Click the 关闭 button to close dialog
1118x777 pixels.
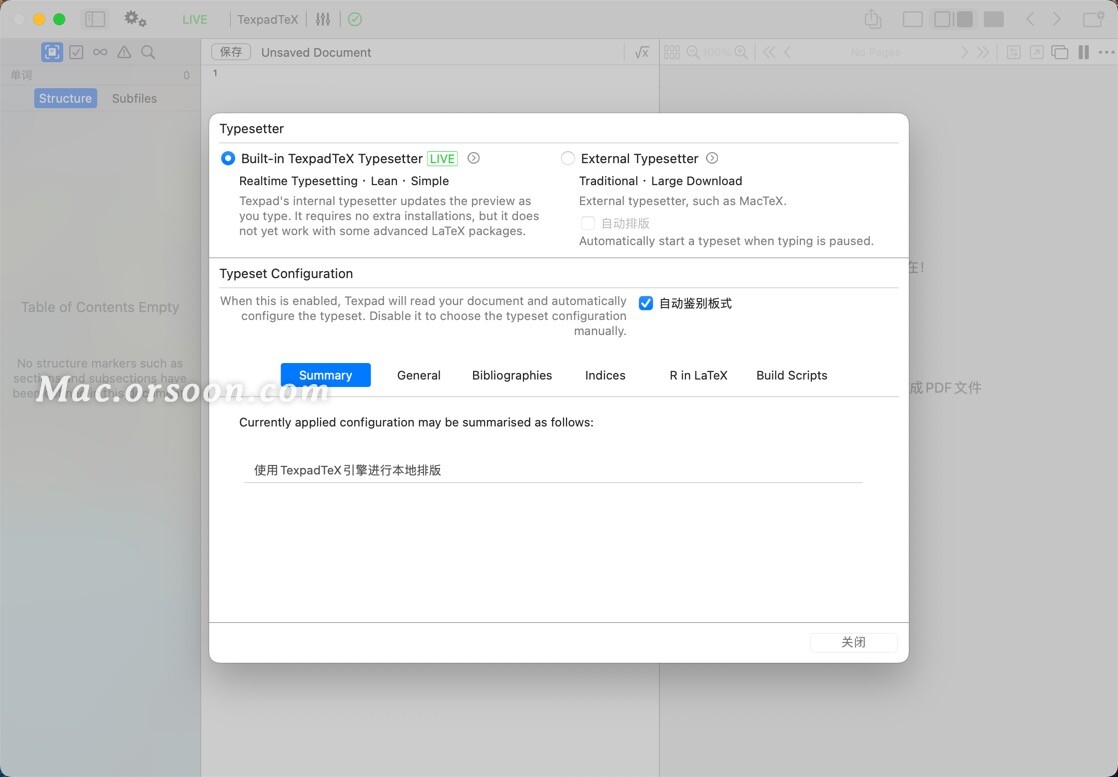point(854,642)
